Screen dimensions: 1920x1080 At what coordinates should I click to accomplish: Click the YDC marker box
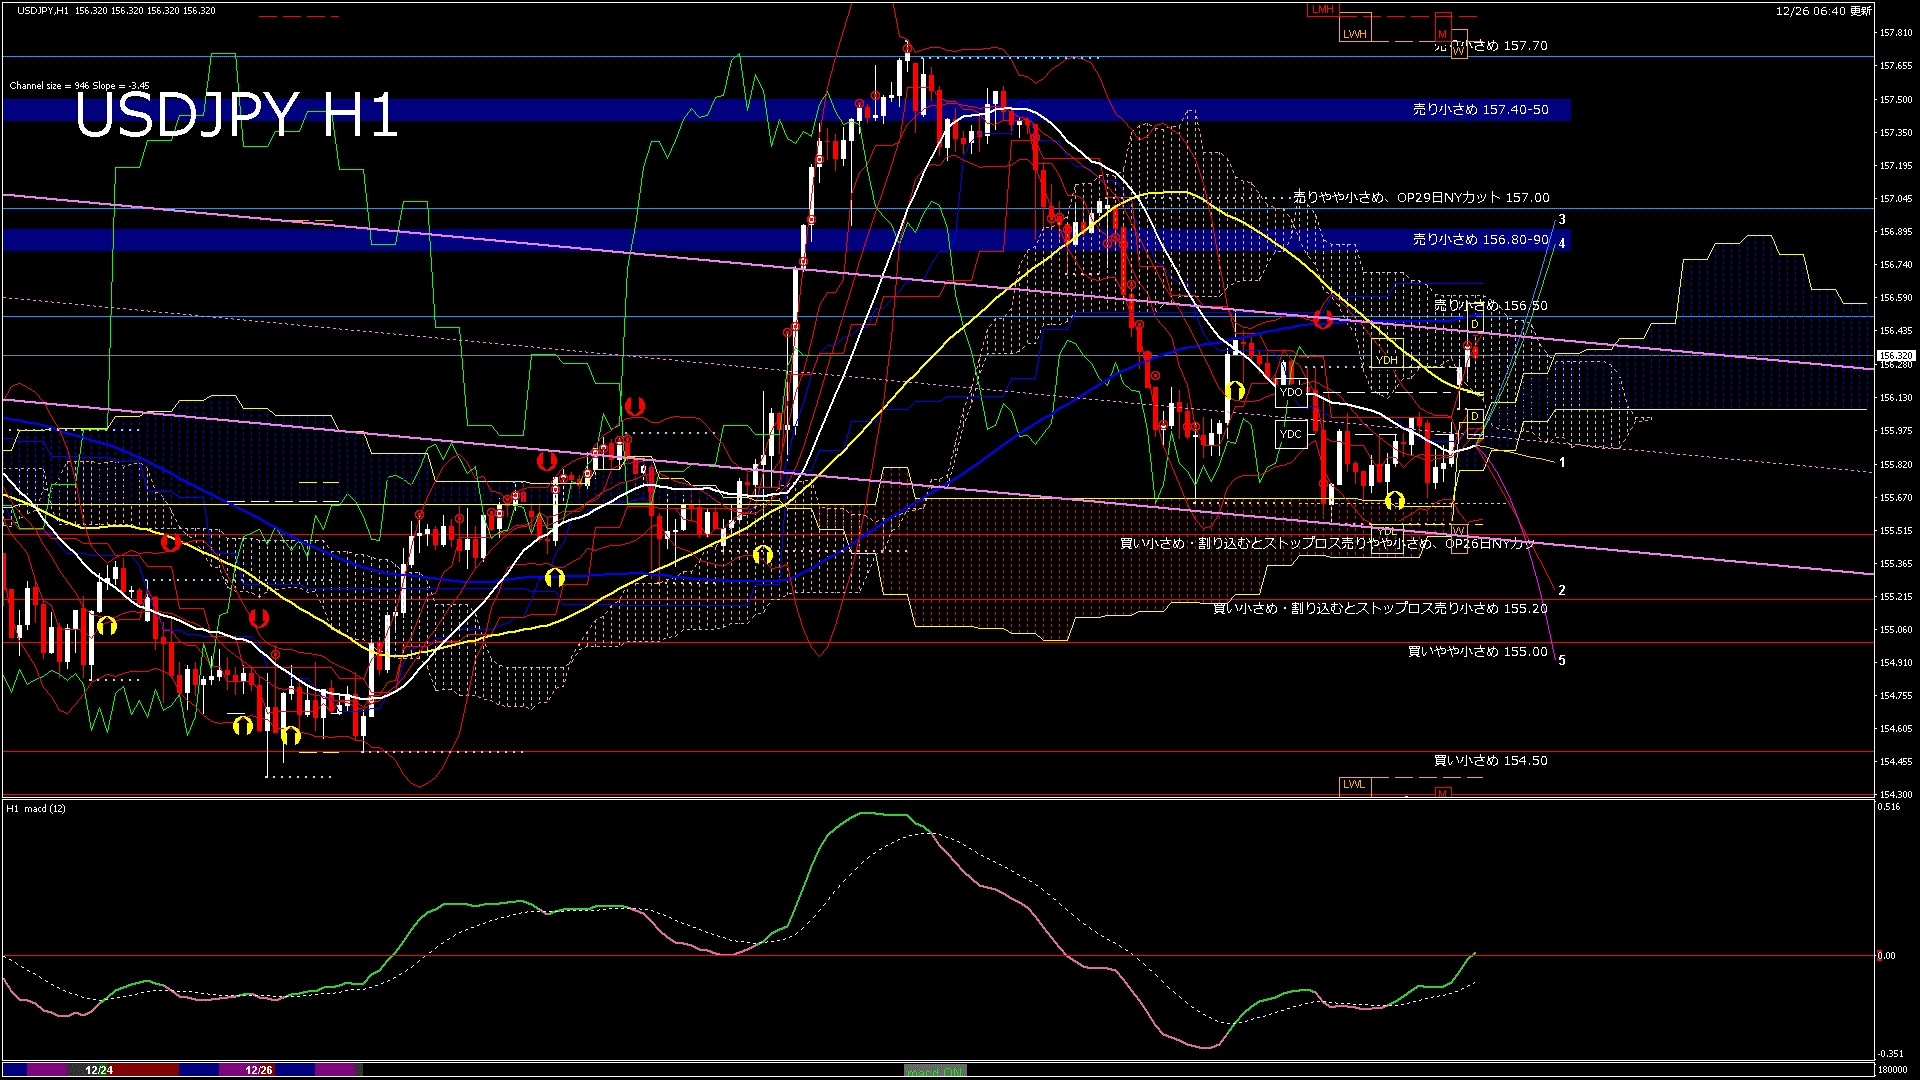tap(1291, 434)
